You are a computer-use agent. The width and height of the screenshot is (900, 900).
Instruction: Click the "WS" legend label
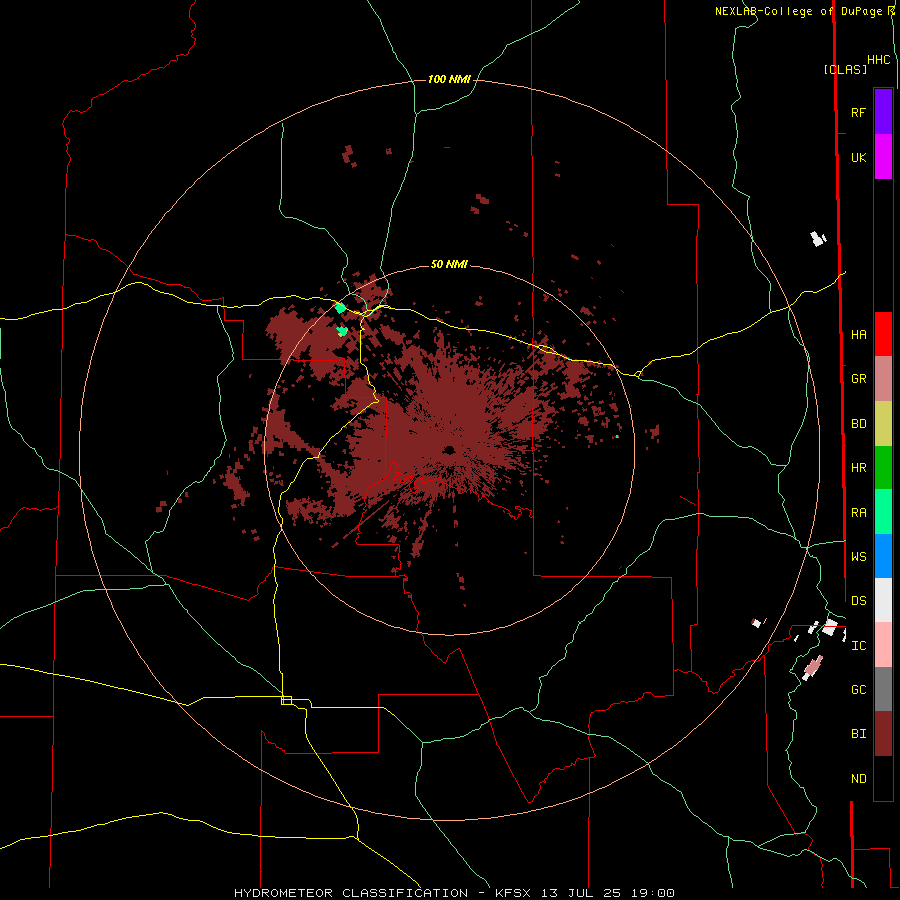pos(858,557)
